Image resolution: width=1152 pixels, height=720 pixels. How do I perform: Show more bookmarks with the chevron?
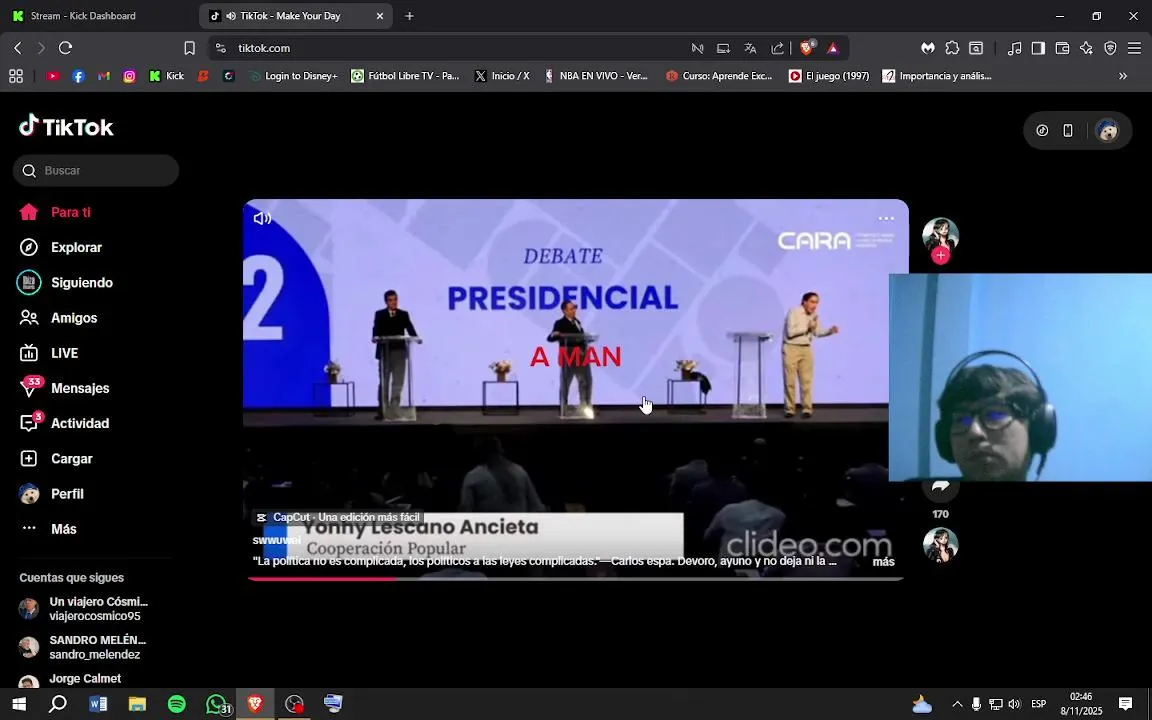coord(1123,76)
